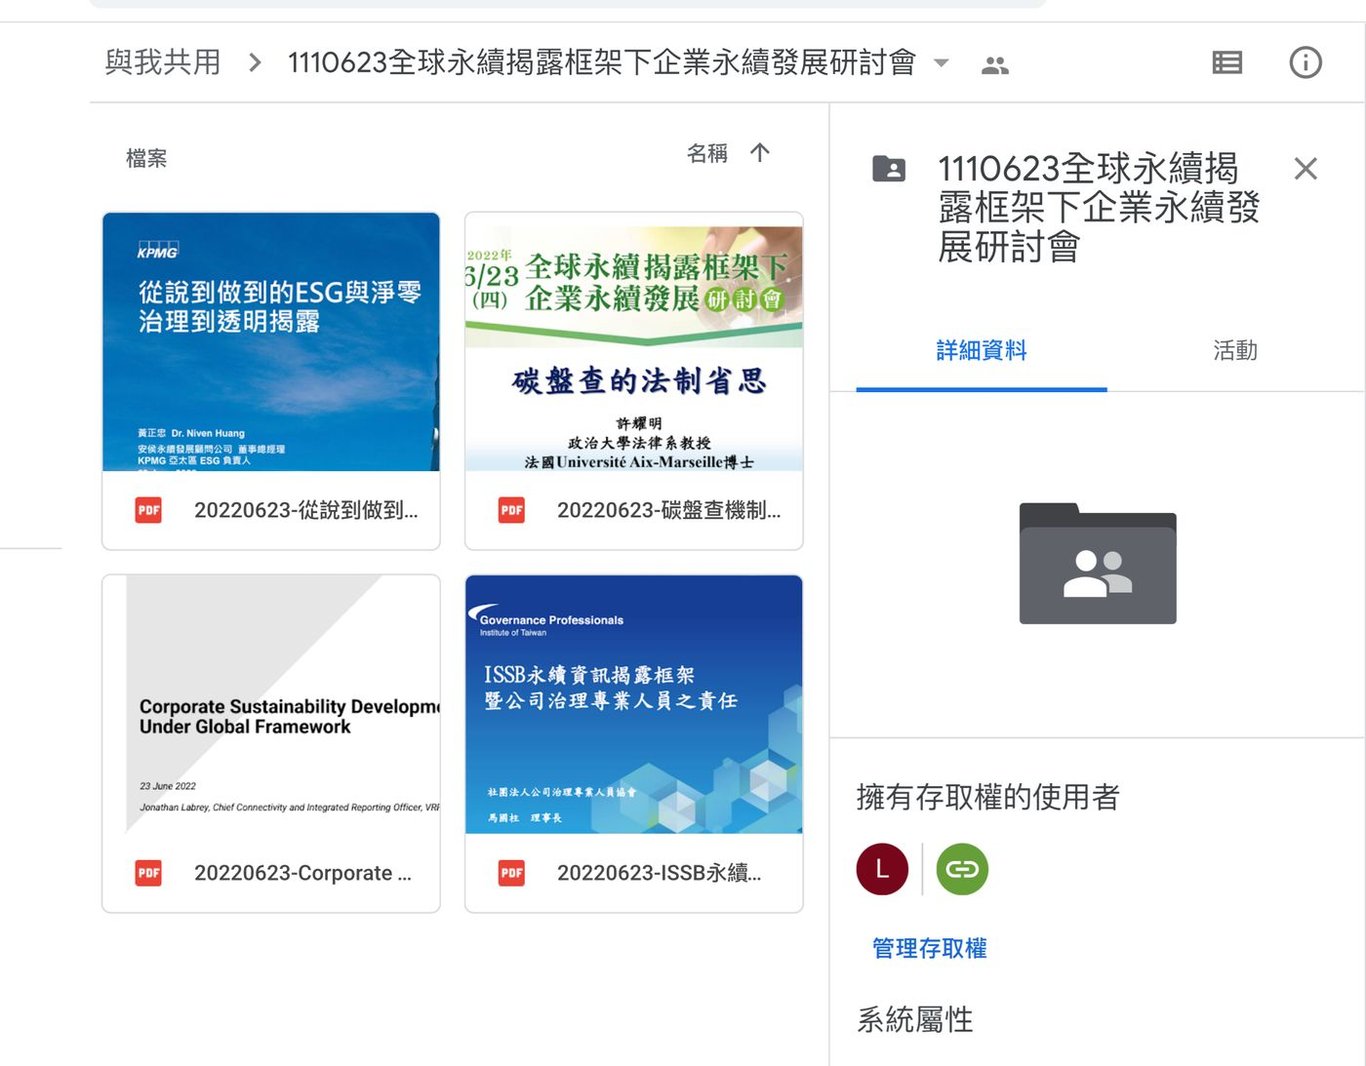Screen dimensions: 1366x1066
Task: Click the 管理存取權 link
Action: [929, 948]
